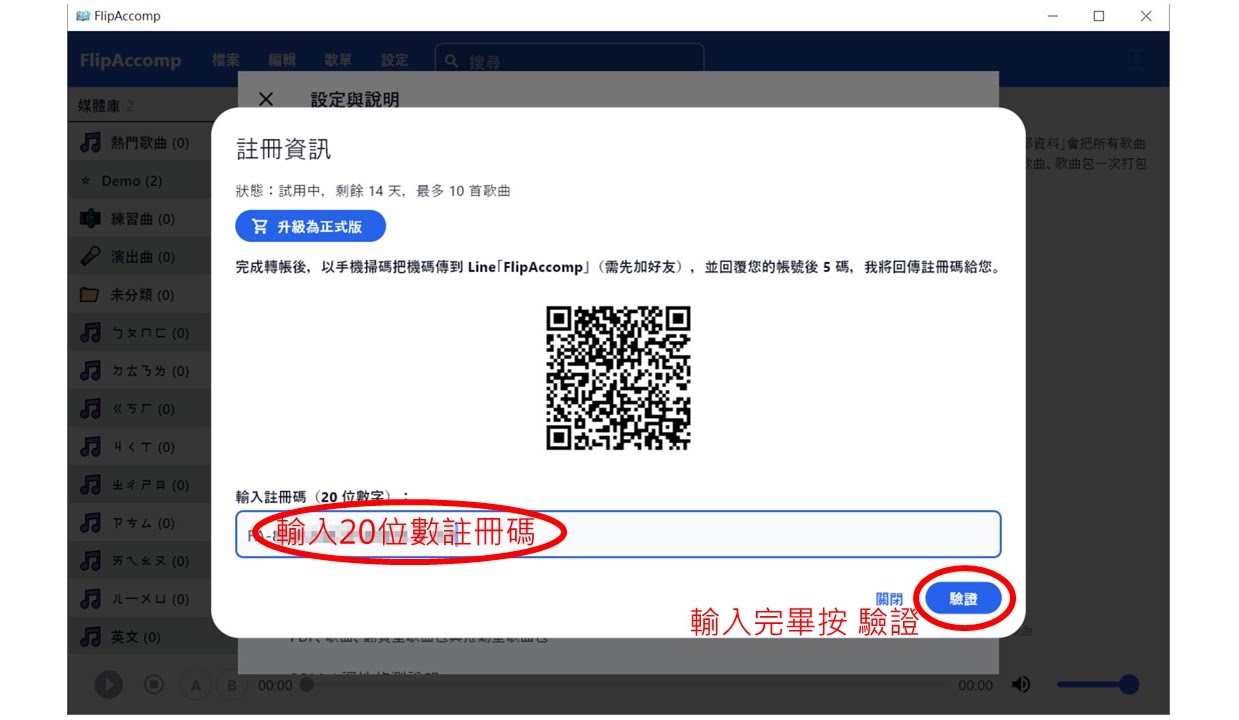
Task: Adjust the volume slider
Action: (x=1098, y=685)
